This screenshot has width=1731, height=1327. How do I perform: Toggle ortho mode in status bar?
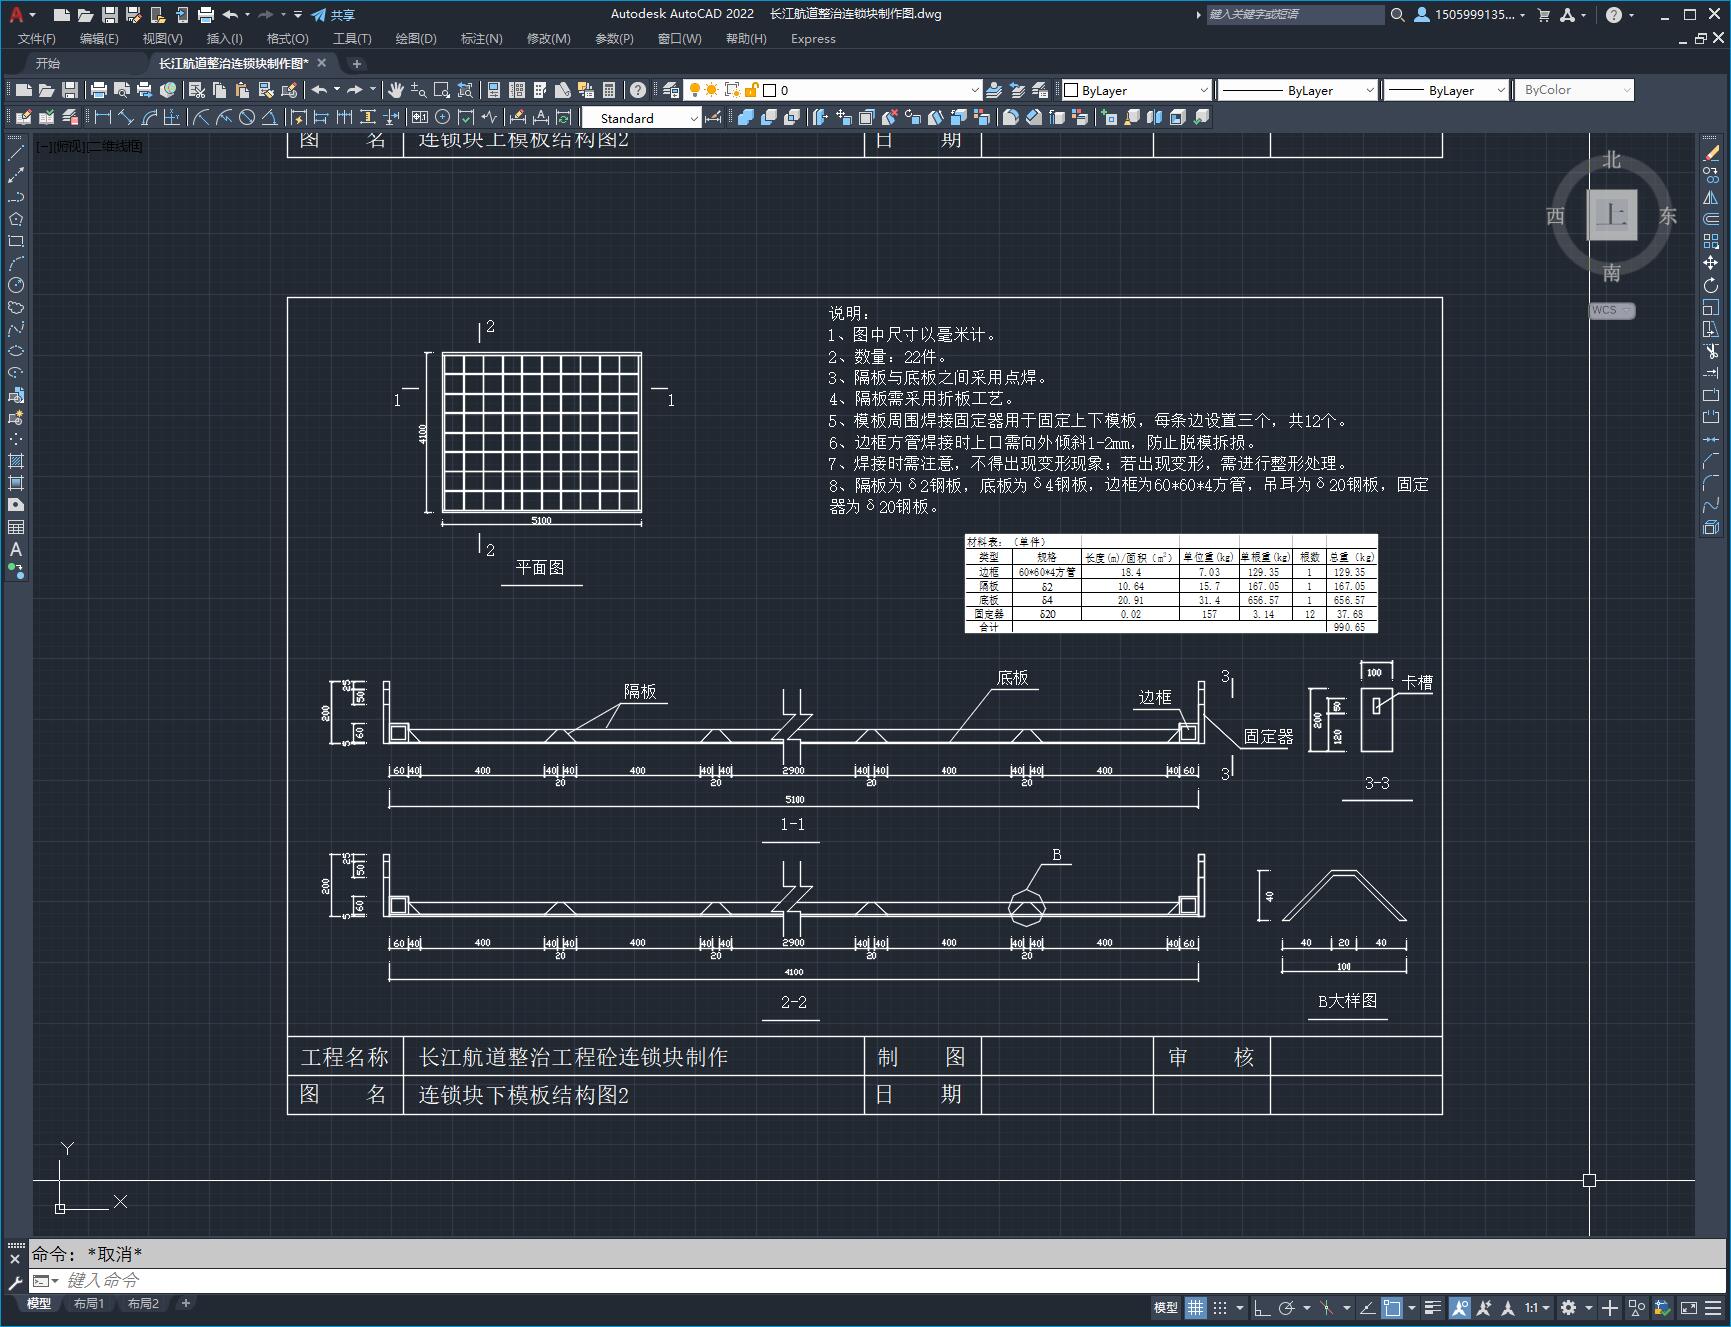(1262, 1307)
